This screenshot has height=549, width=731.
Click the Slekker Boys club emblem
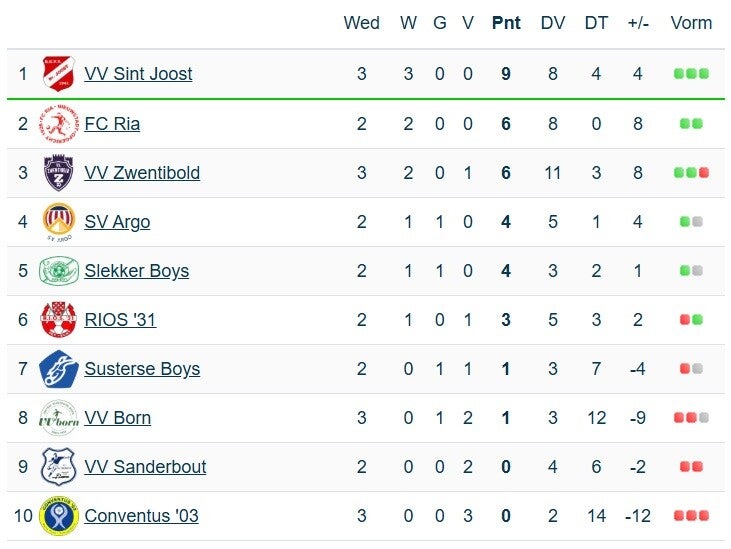tap(59, 271)
